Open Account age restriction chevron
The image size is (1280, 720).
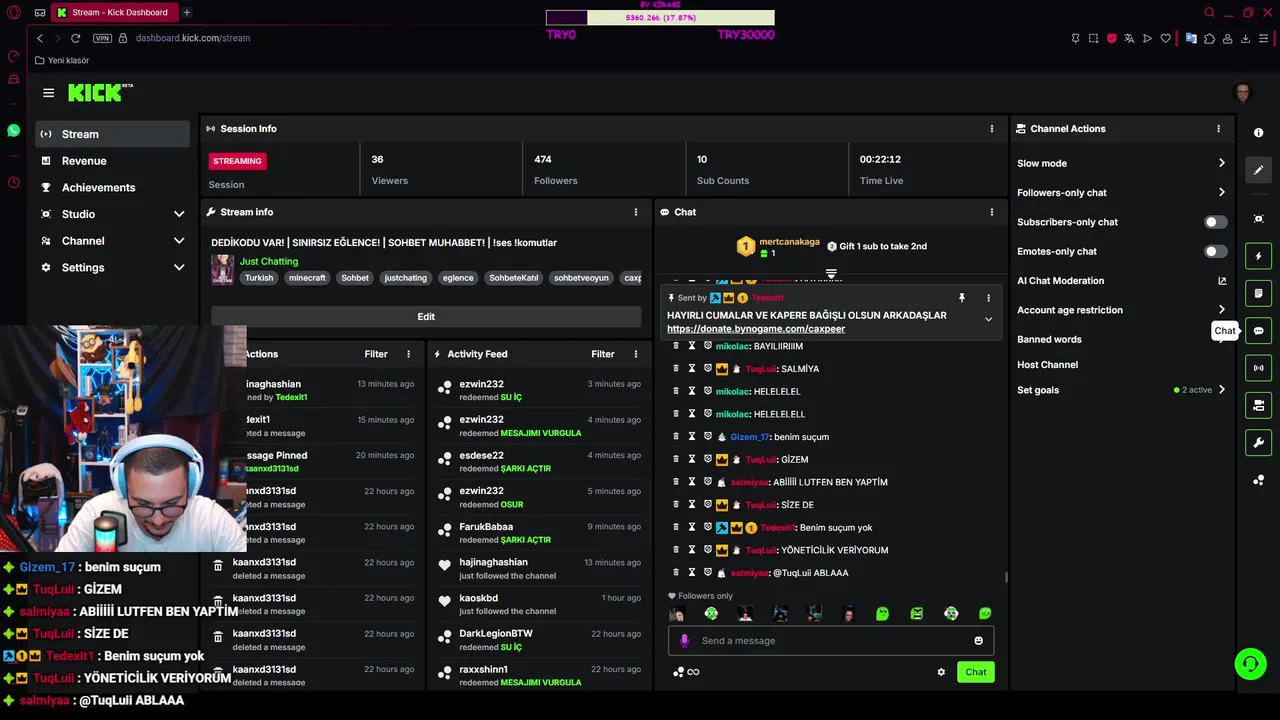pos(1221,310)
